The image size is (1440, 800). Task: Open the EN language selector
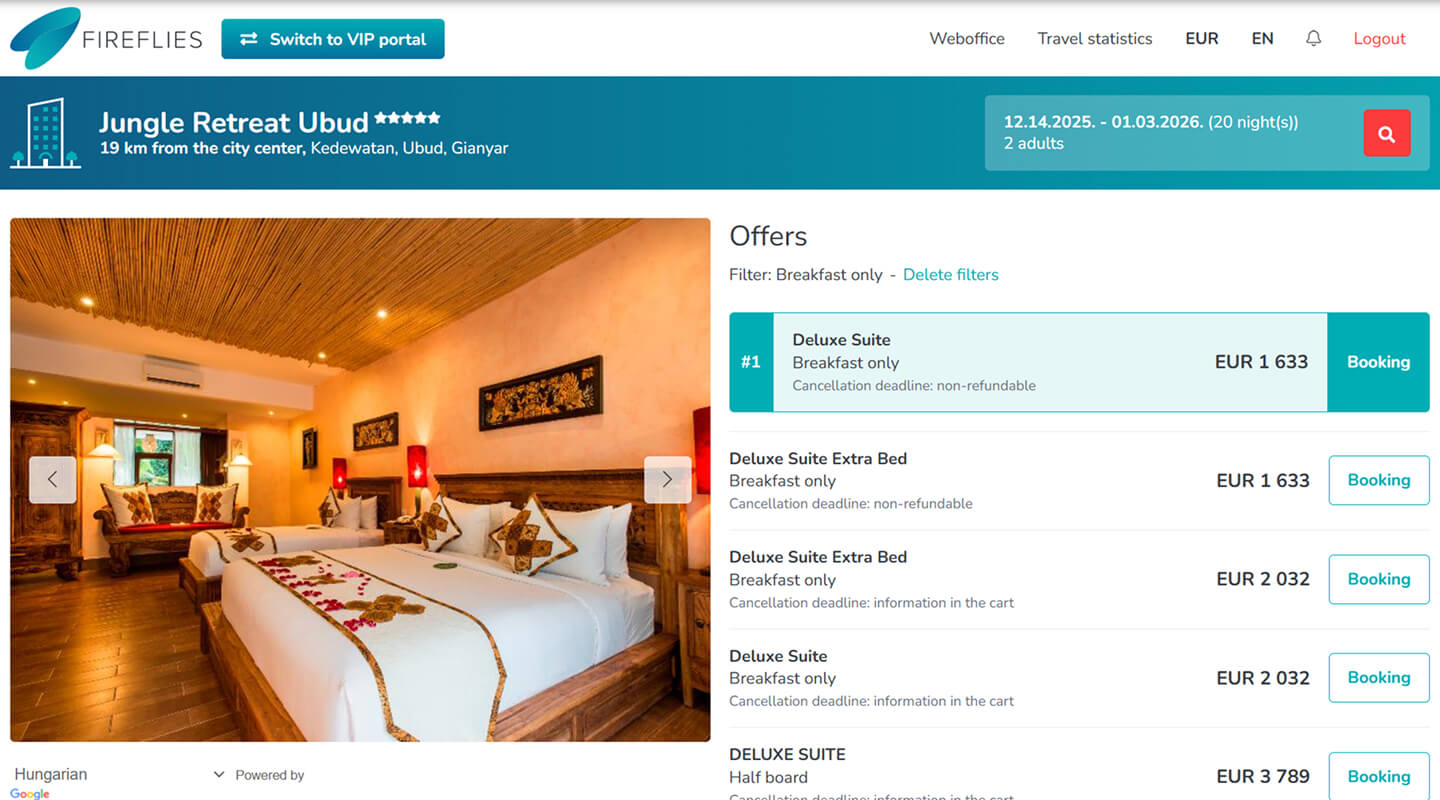click(x=1263, y=39)
